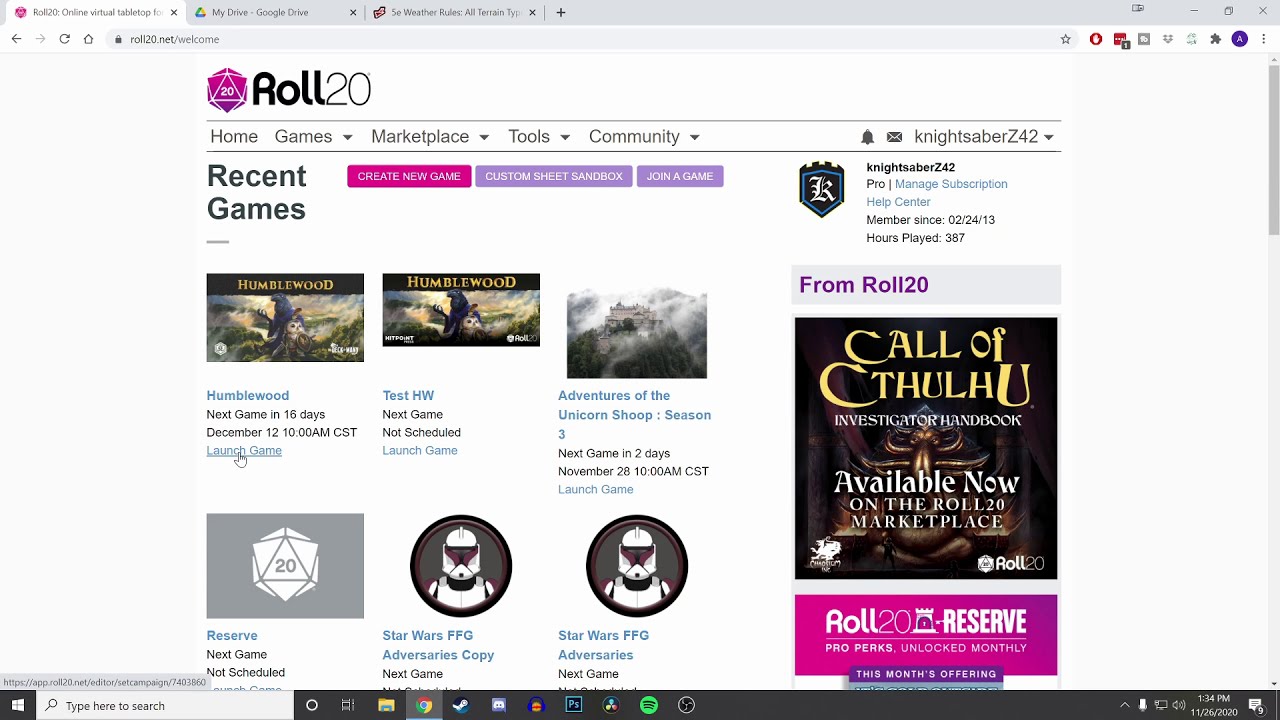Open Spotify from the taskbar
Image resolution: width=1280 pixels, height=720 pixels.
coord(649,705)
